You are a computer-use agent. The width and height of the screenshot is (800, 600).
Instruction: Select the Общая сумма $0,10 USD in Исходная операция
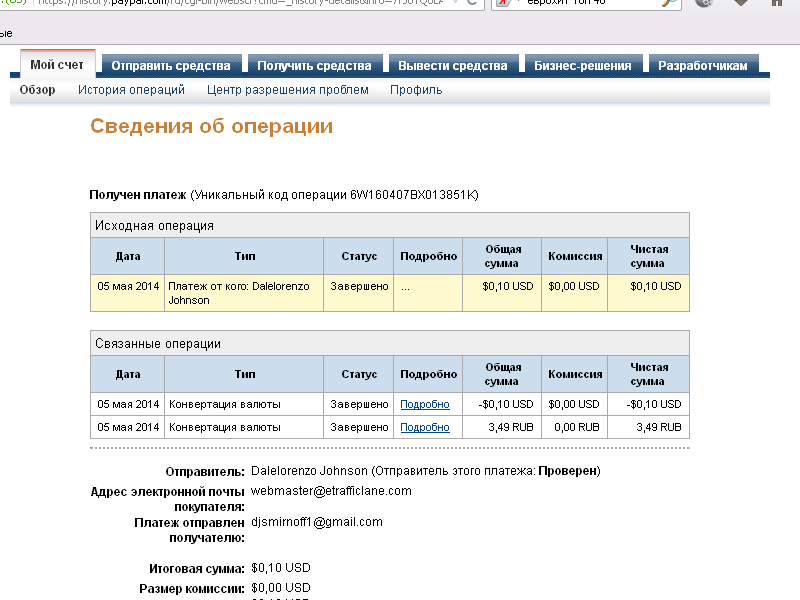click(508, 286)
